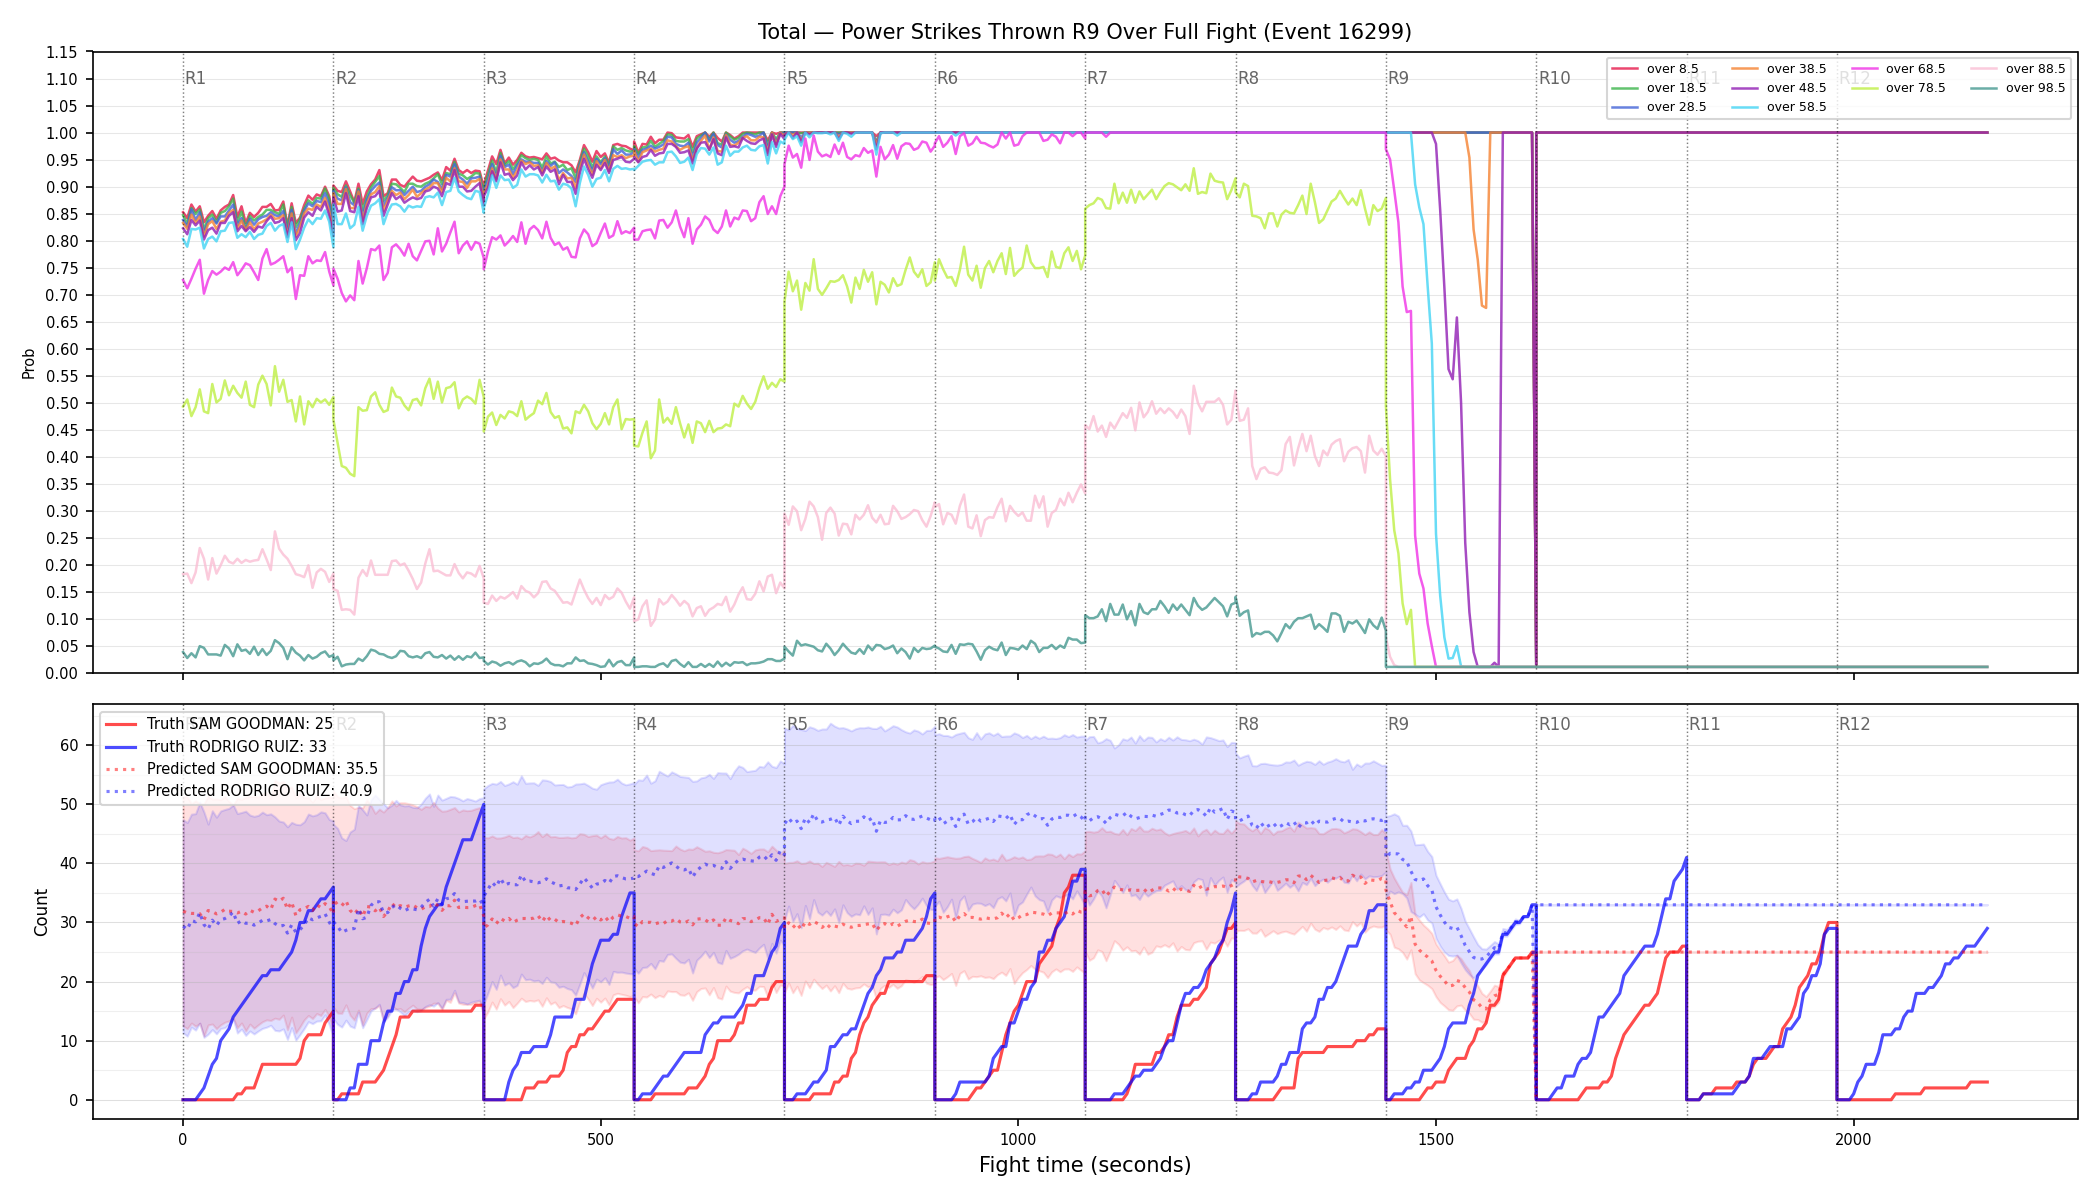This screenshot has width=2100, height=1200.
Task: Click the chart title mentioning Event 16299
Action: tap(1085, 32)
